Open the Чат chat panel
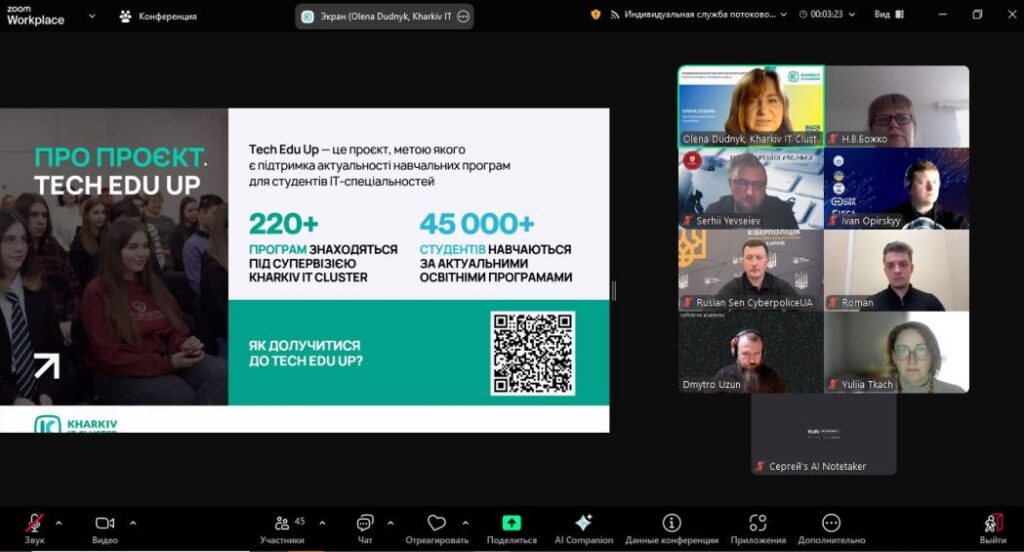The height and width of the screenshot is (552, 1024). point(364,528)
